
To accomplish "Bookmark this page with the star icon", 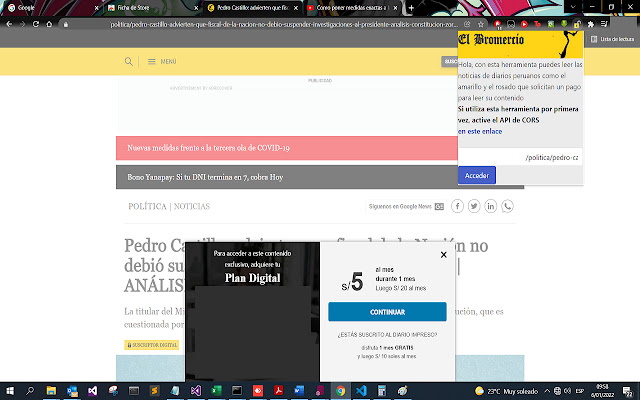I will coord(481,24).
